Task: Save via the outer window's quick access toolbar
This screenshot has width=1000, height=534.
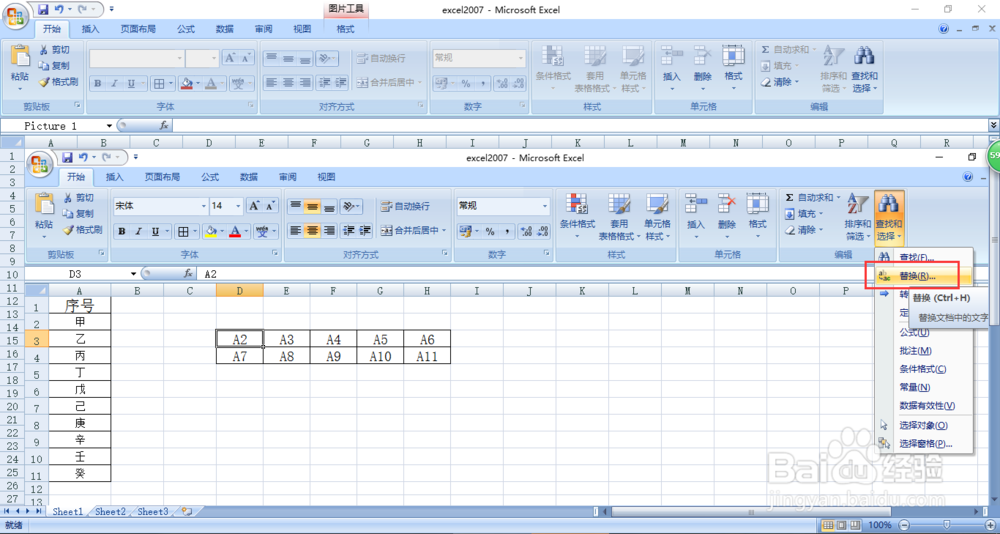Action: (x=43, y=10)
